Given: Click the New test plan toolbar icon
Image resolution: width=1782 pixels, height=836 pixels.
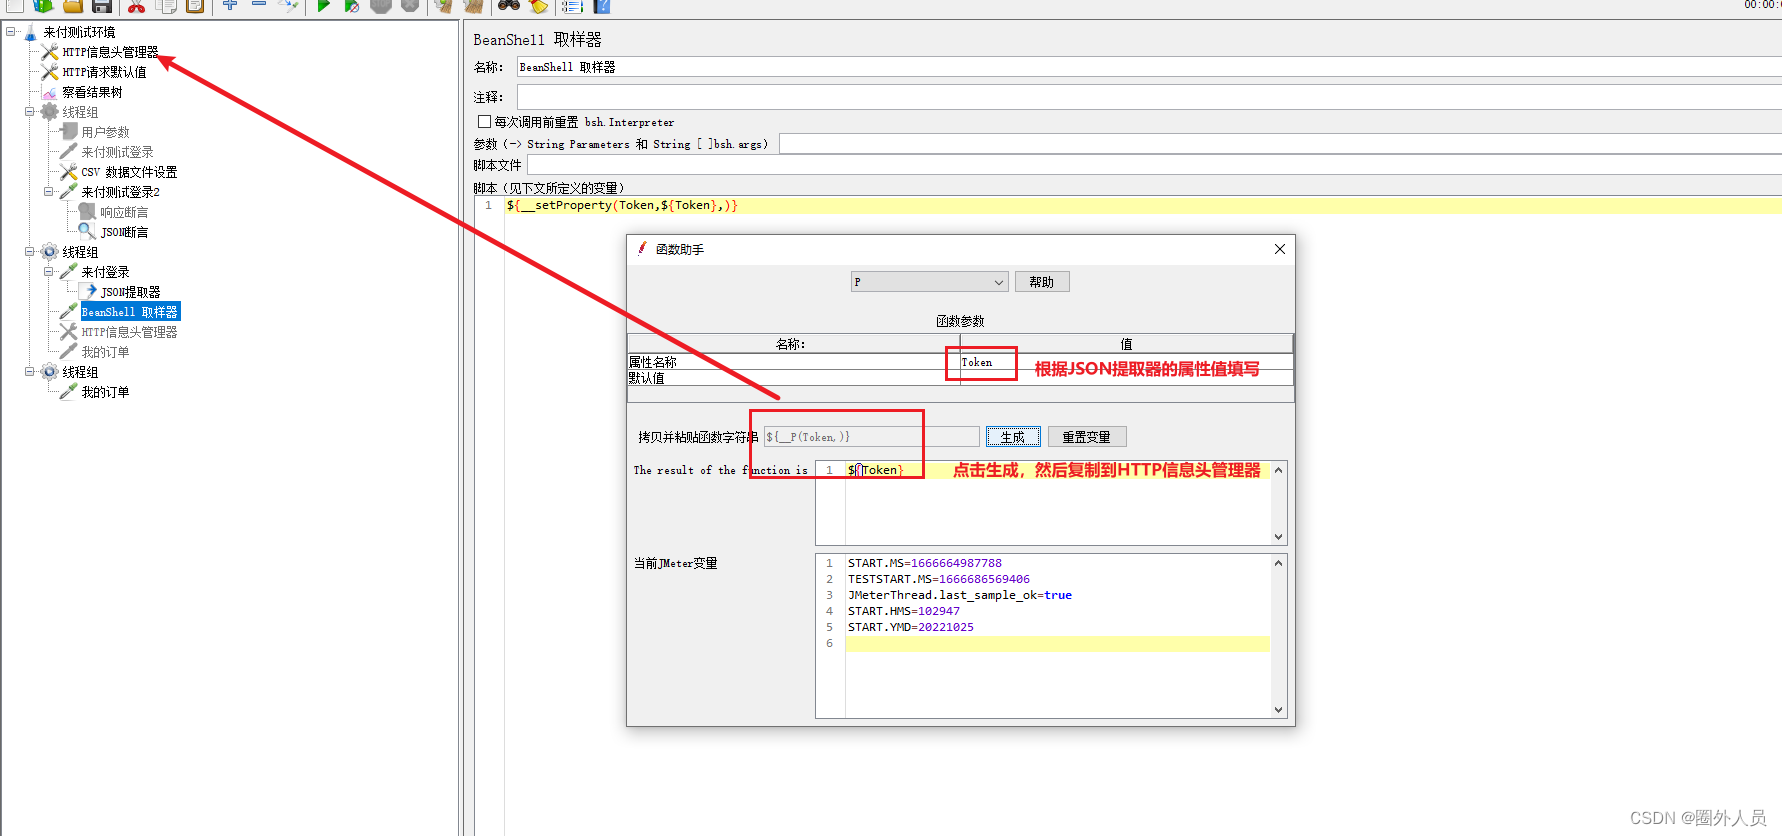Looking at the screenshot, I should pyautogui.click(x=14, y=5).
